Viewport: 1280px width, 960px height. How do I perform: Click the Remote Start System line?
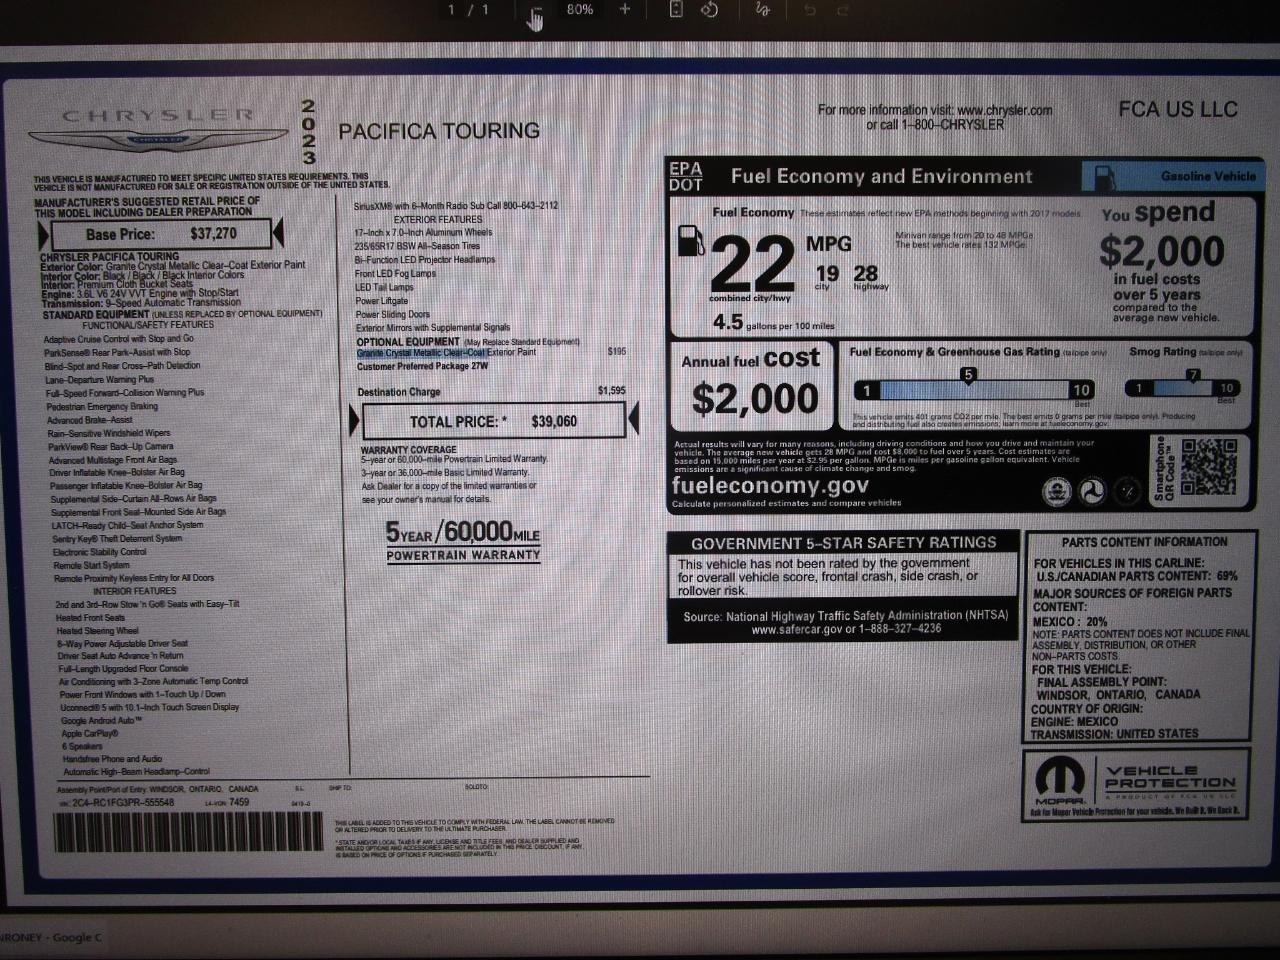coord(92,565)
